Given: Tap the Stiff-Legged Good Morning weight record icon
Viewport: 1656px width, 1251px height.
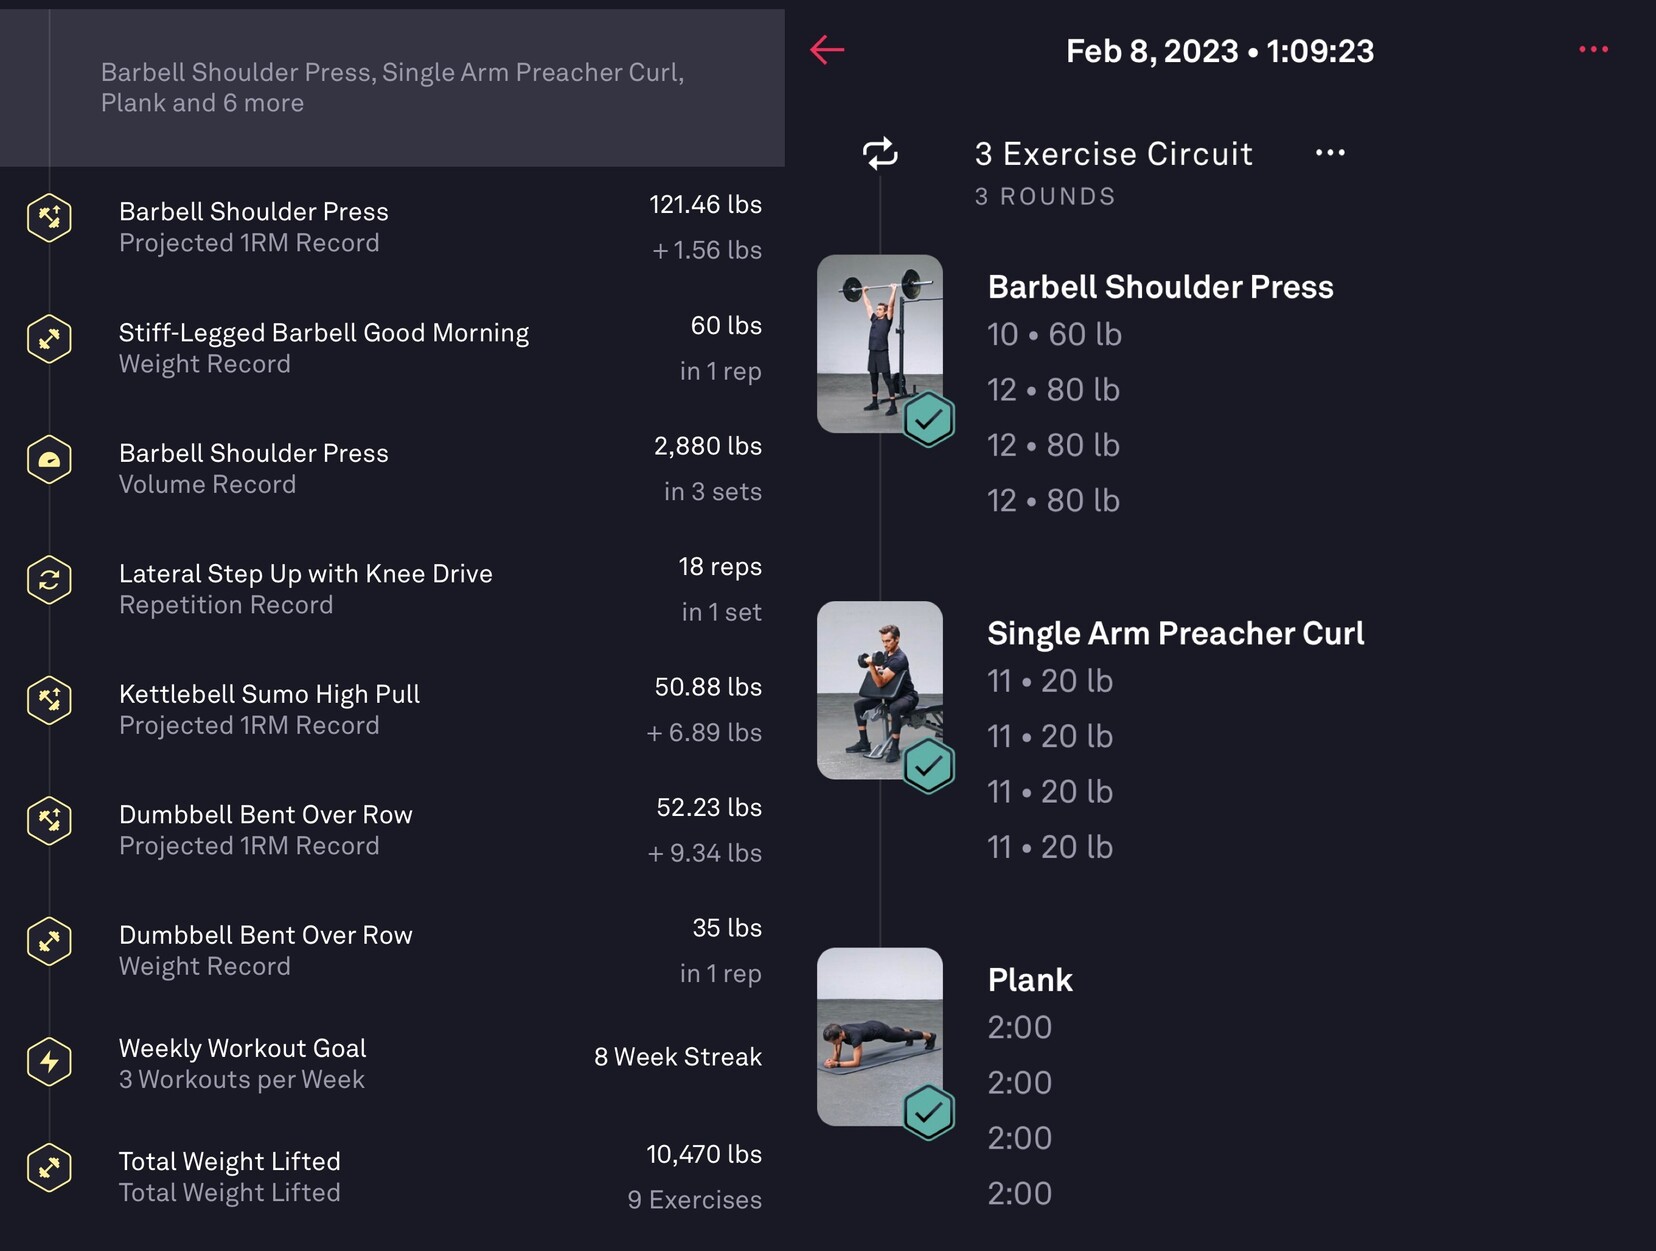Looking at the screenshot, I should coord(49,339).
